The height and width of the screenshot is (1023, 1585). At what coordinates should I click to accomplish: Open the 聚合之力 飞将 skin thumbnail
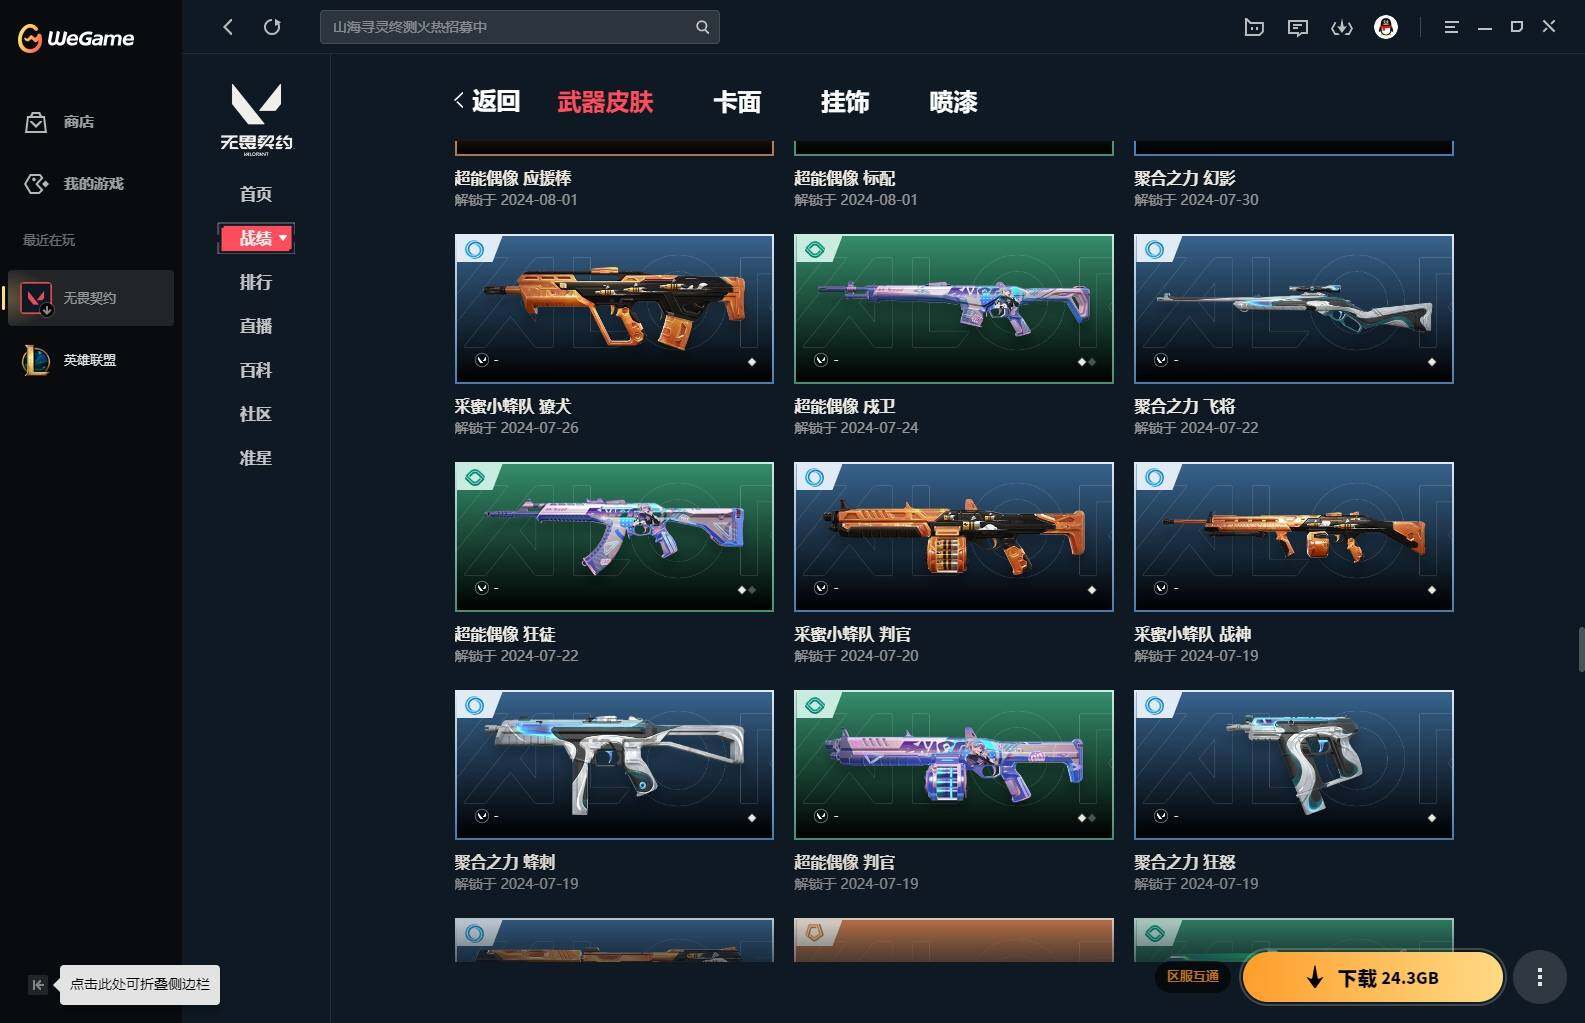click(1294, 309)
